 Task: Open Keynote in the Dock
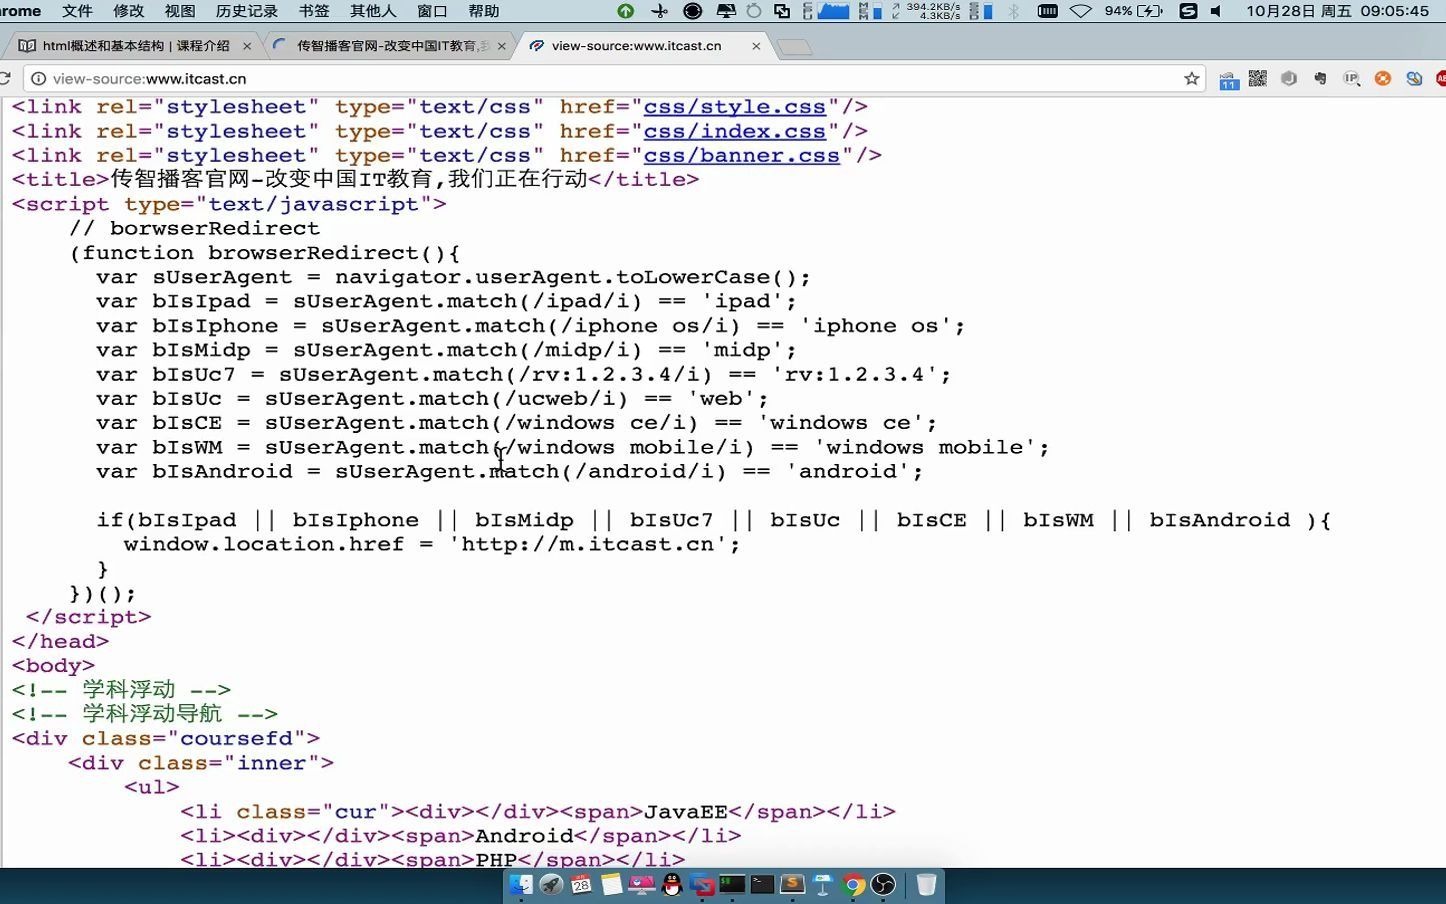[x=823, y=884]
